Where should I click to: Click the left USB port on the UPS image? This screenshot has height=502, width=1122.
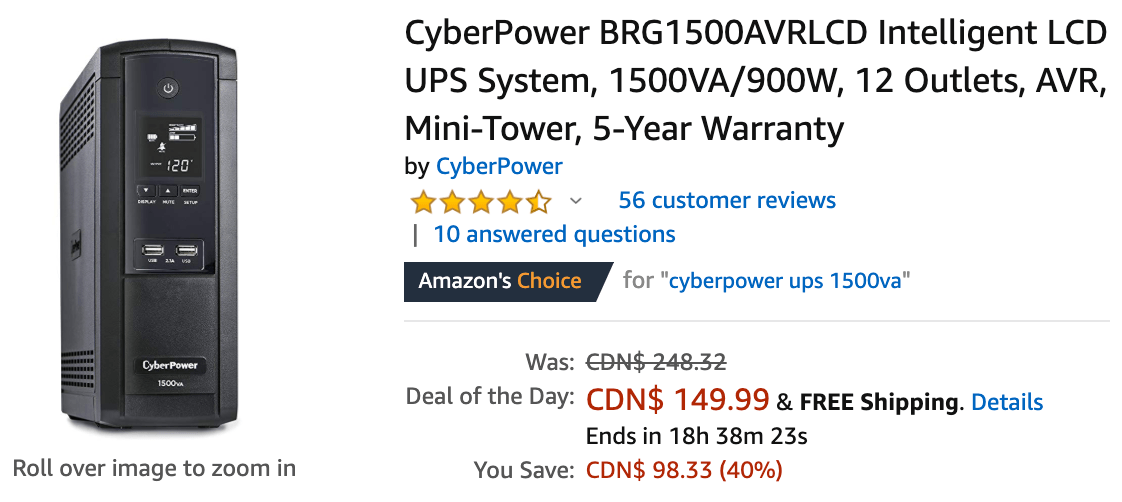153,251
